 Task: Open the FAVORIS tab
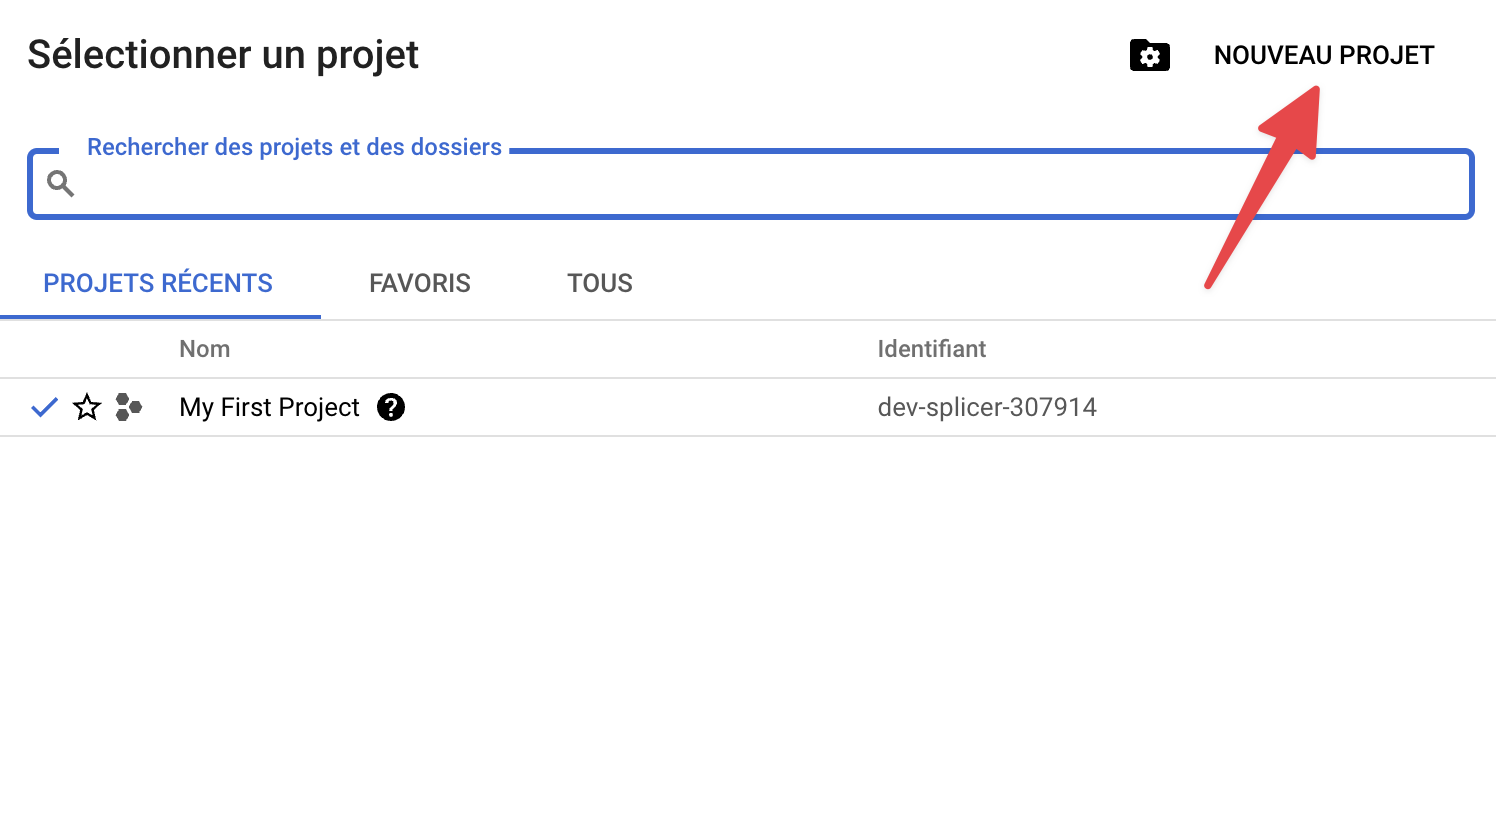419,283
